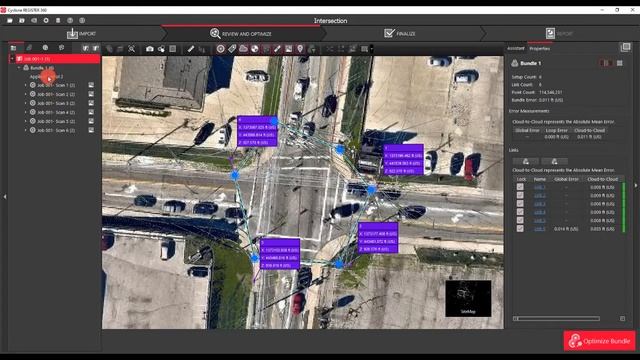
Task: Go to the Report workflow step
Action: (559, 33)
